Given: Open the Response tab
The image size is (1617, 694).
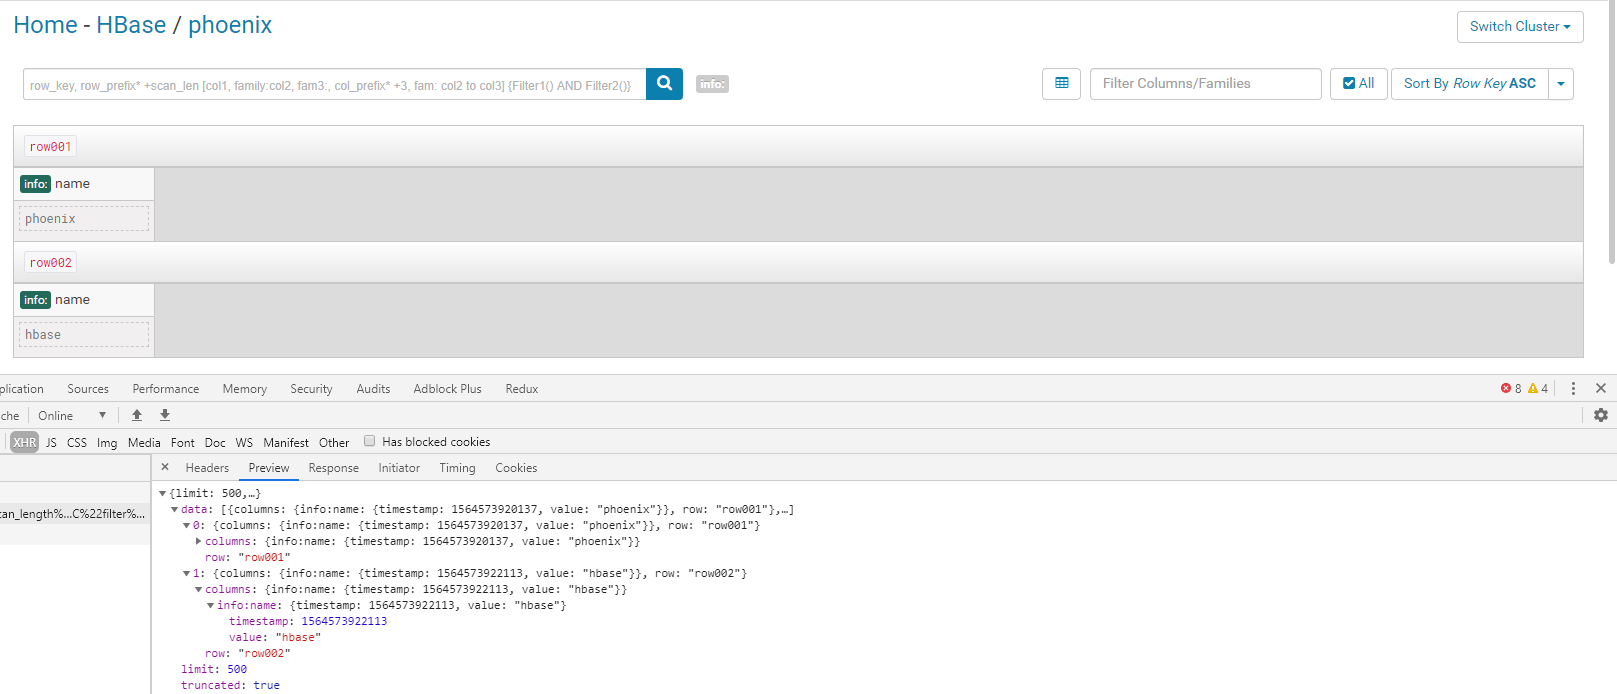Looking at the screenshot, I should pos(333,467).
